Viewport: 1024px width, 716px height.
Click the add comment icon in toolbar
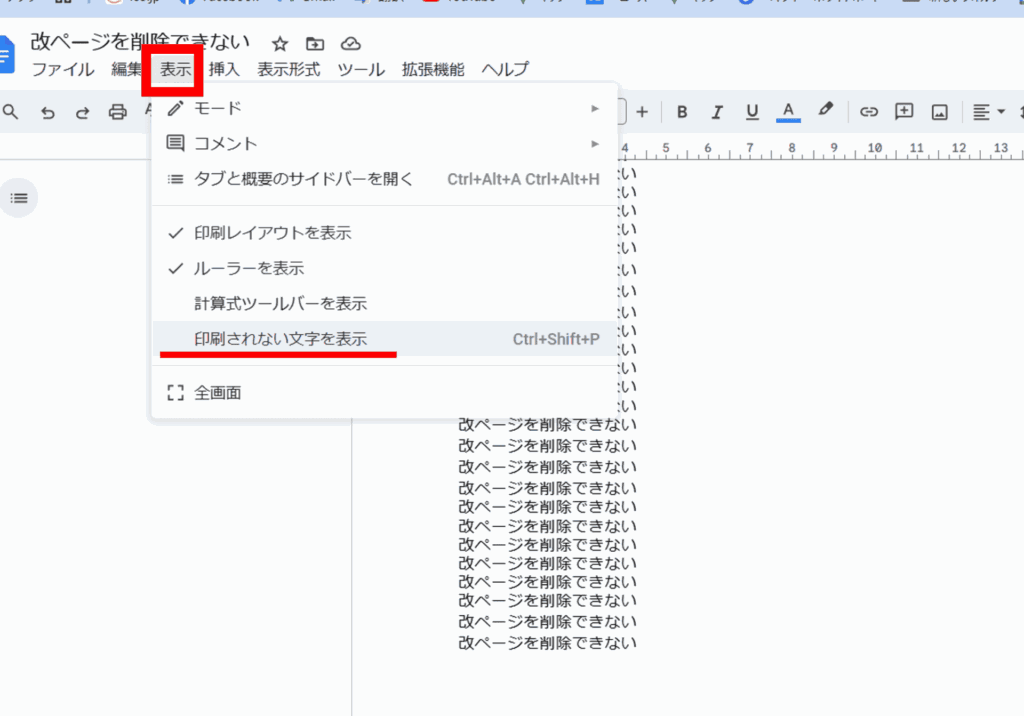(904, 112)
